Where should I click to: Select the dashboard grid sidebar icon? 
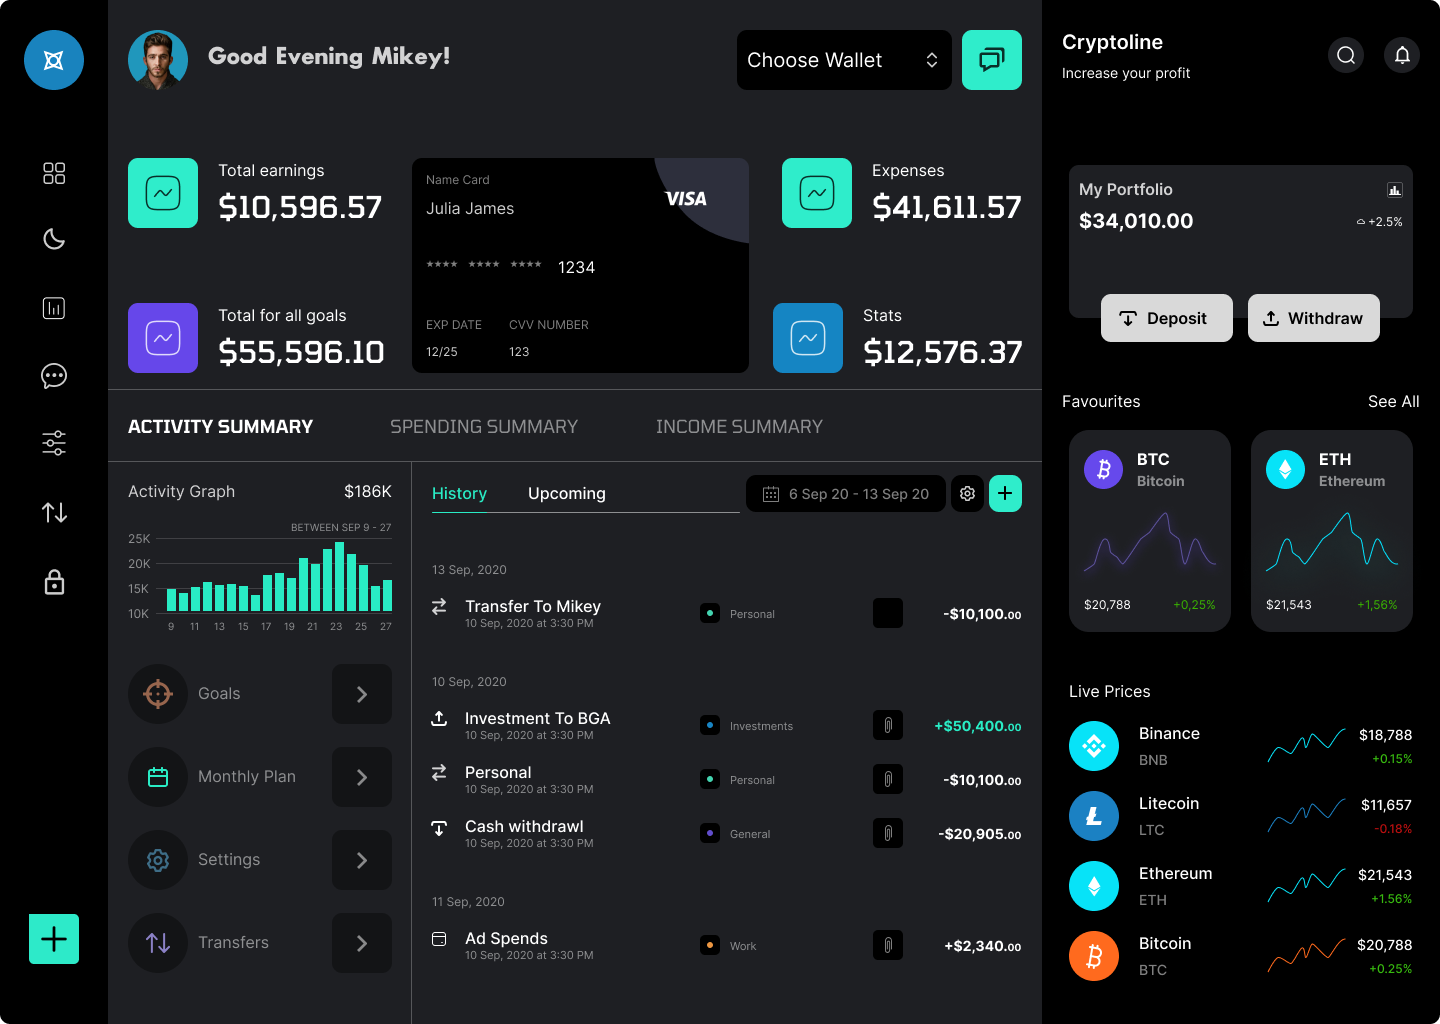coord(54,174)
